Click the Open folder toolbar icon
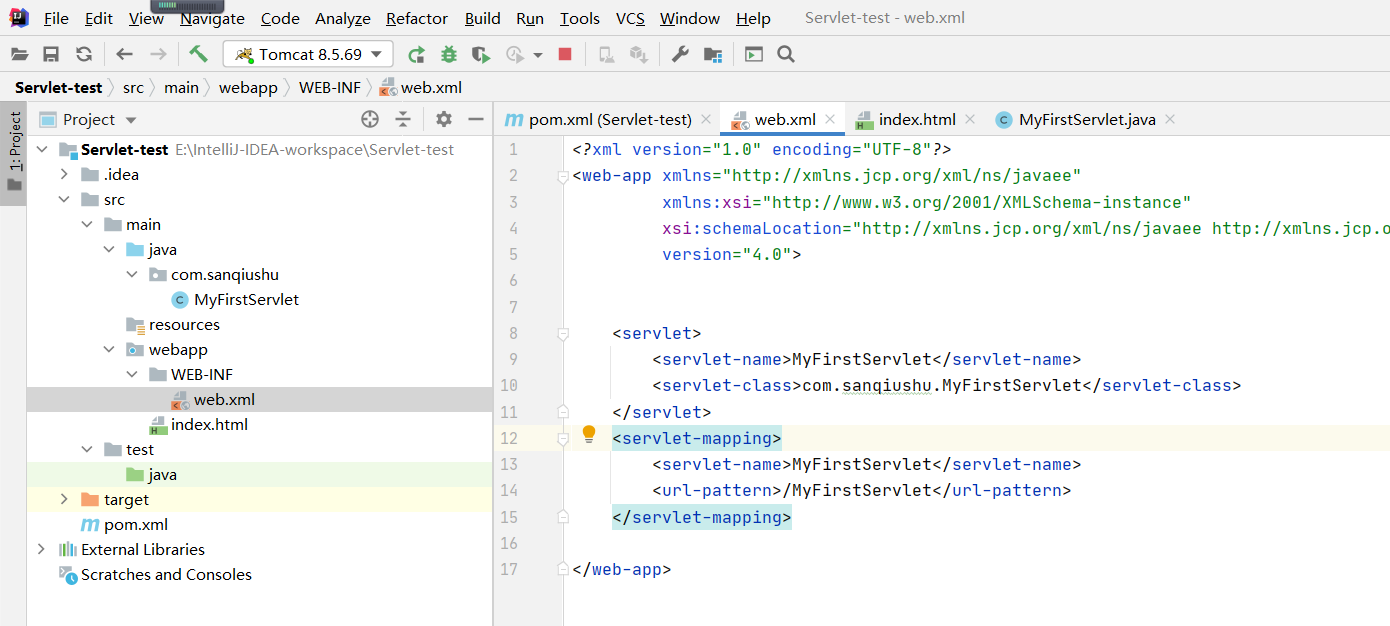 point(19,54)
